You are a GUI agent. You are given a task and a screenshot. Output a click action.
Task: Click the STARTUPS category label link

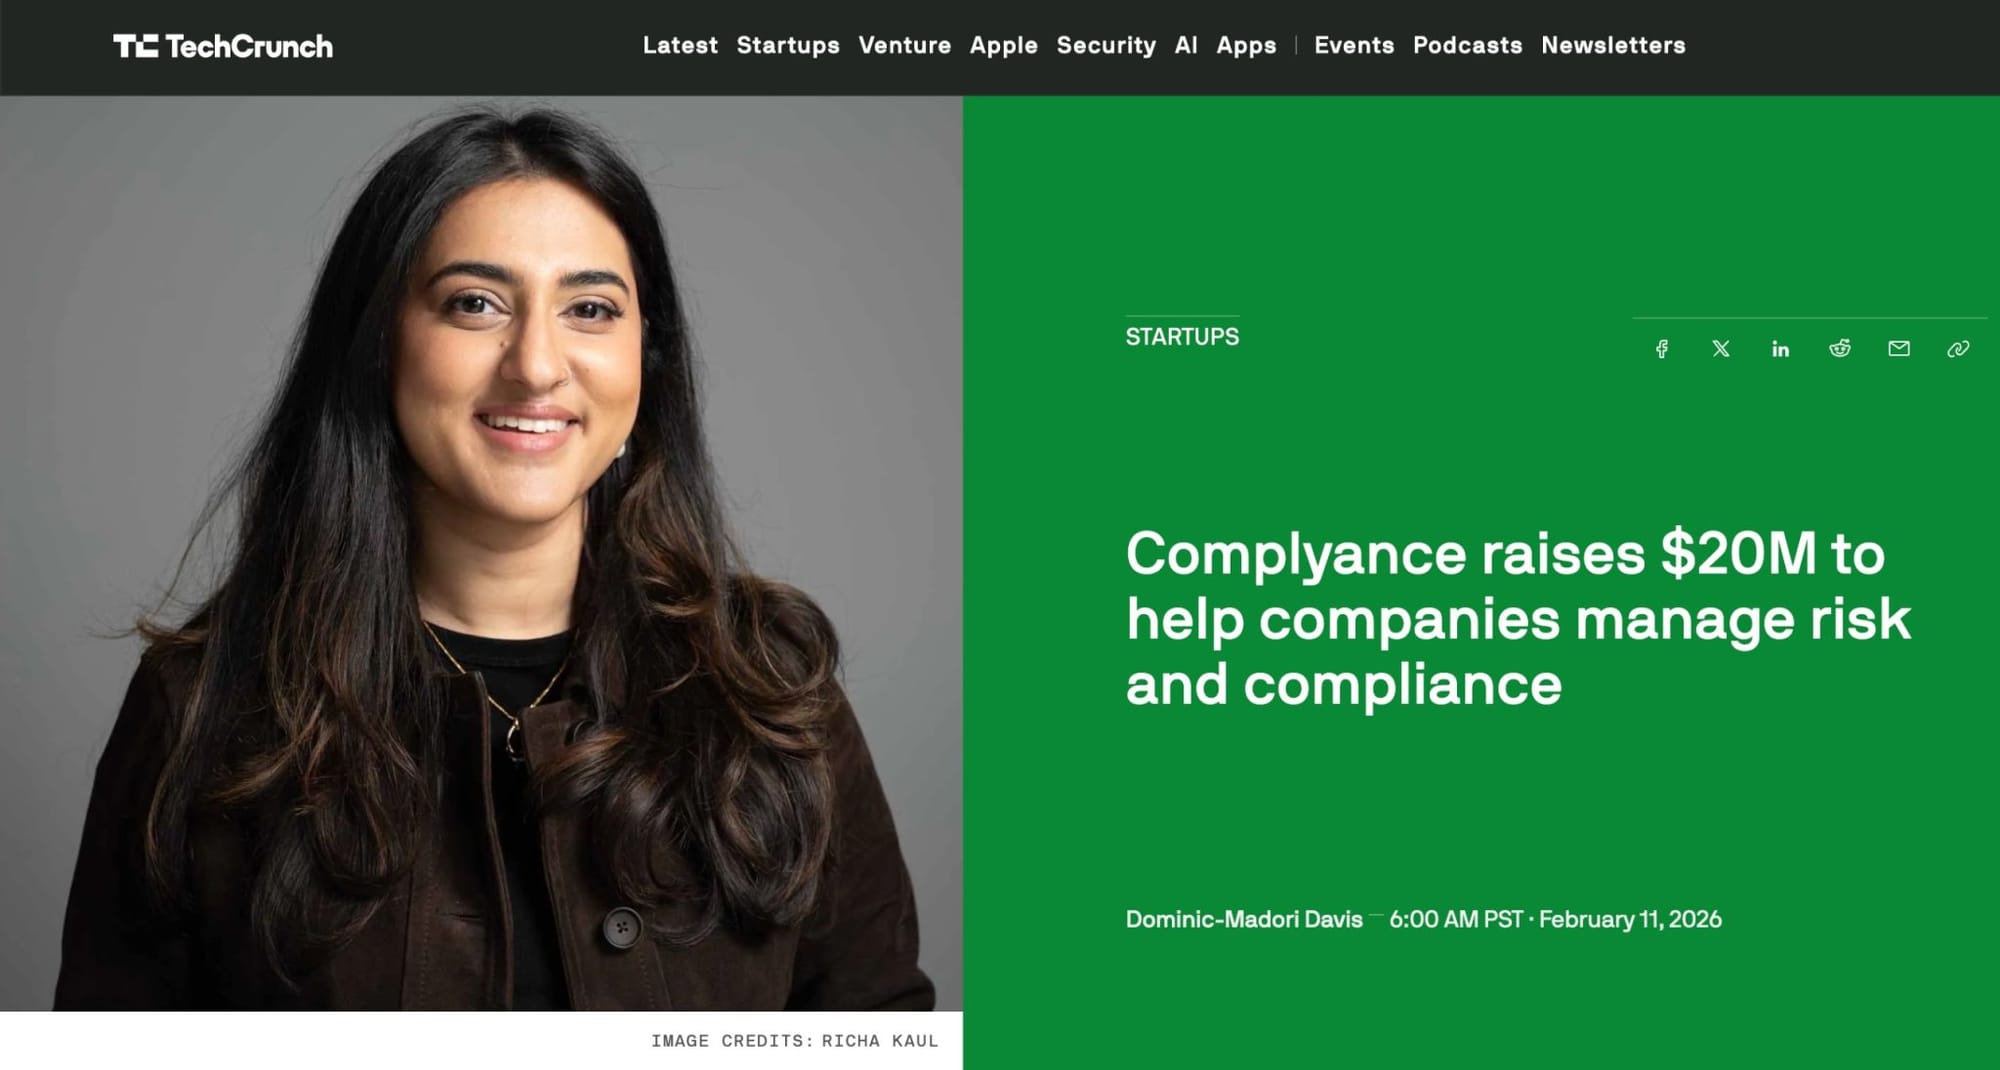coord(1182,337)
